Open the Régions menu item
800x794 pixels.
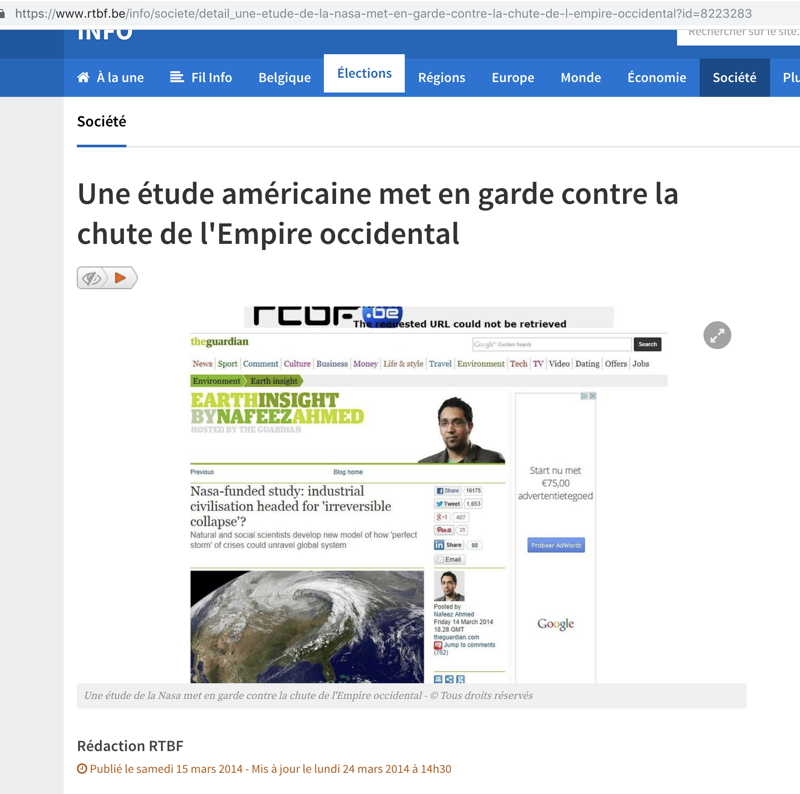(441, 78)
